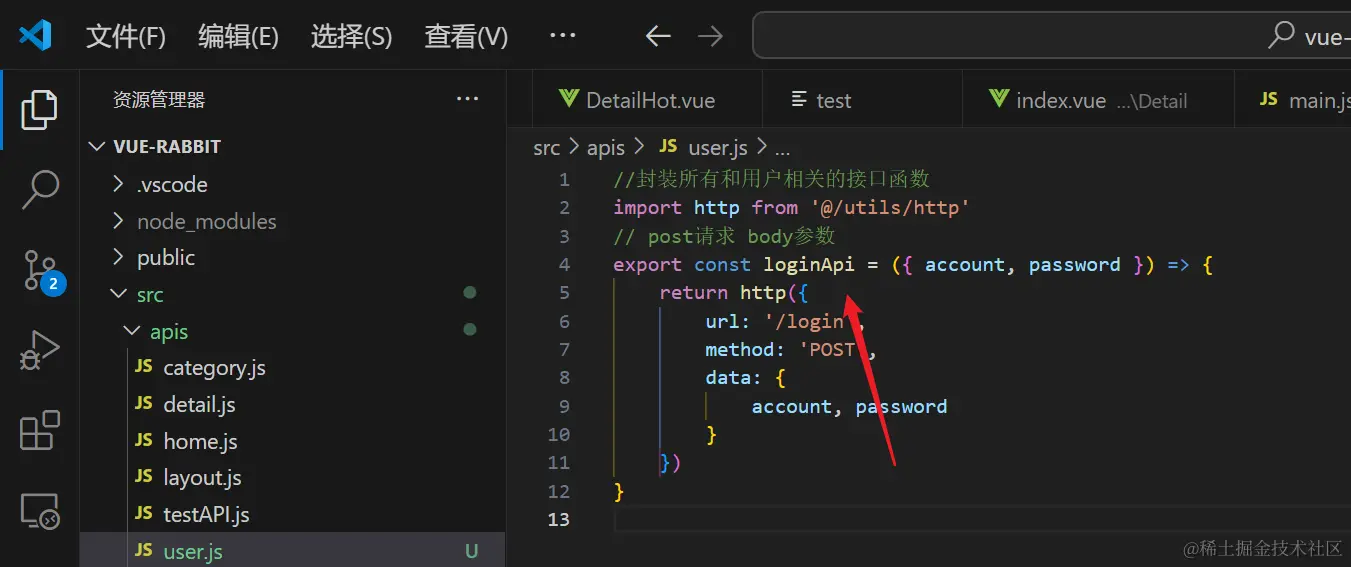Screen dimensions: 1351x567
Task: Open the Explorer panel more actions menu
Action: tap(467, 99)
